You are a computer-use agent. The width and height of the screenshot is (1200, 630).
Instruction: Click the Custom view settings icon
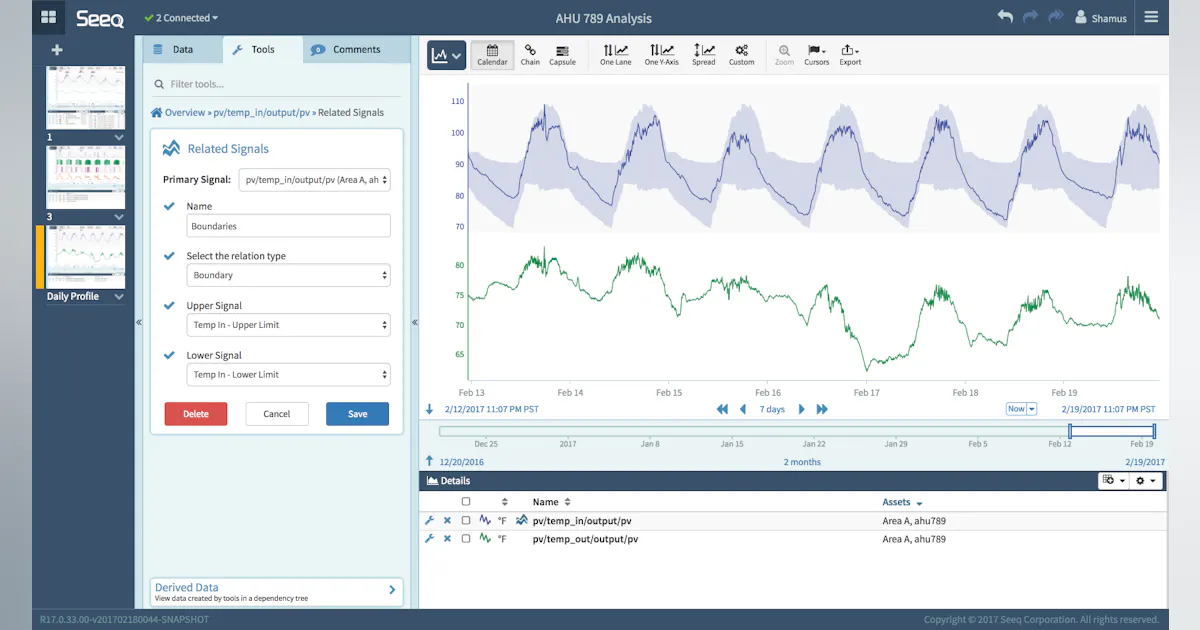coord(741,54)
